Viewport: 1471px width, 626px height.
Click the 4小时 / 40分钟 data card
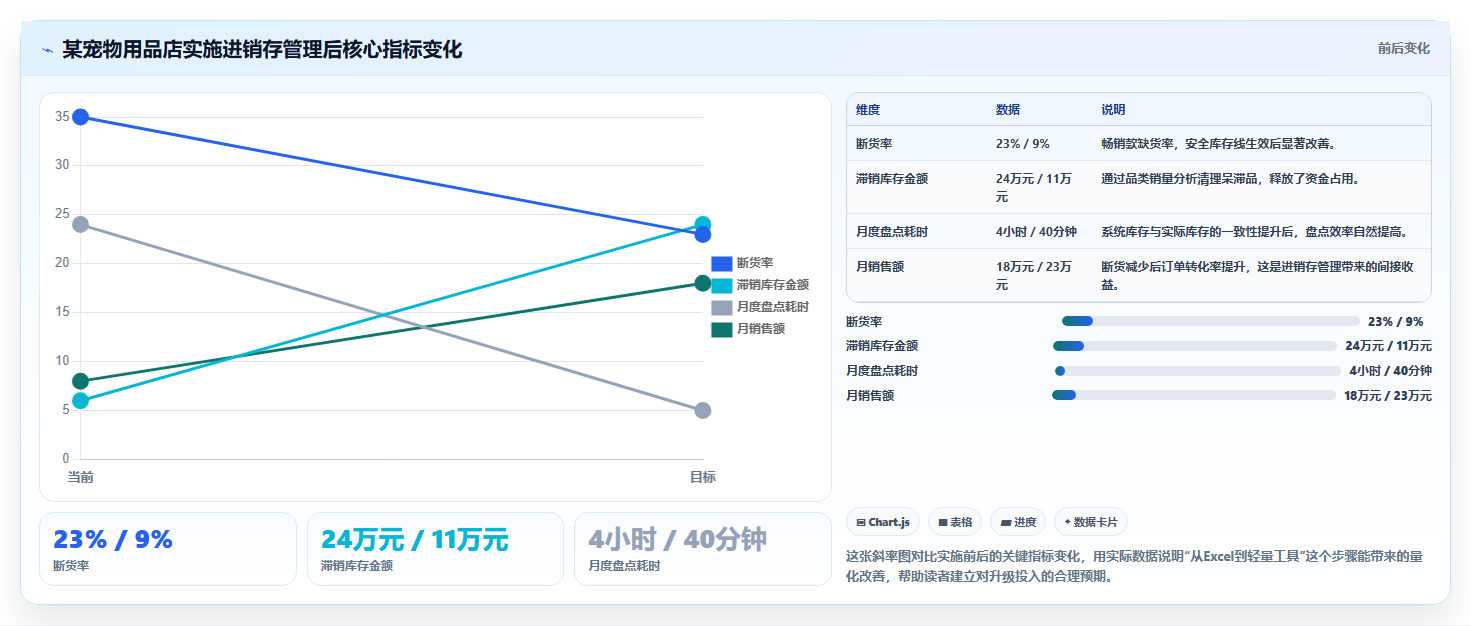click(x=703, y=549)
